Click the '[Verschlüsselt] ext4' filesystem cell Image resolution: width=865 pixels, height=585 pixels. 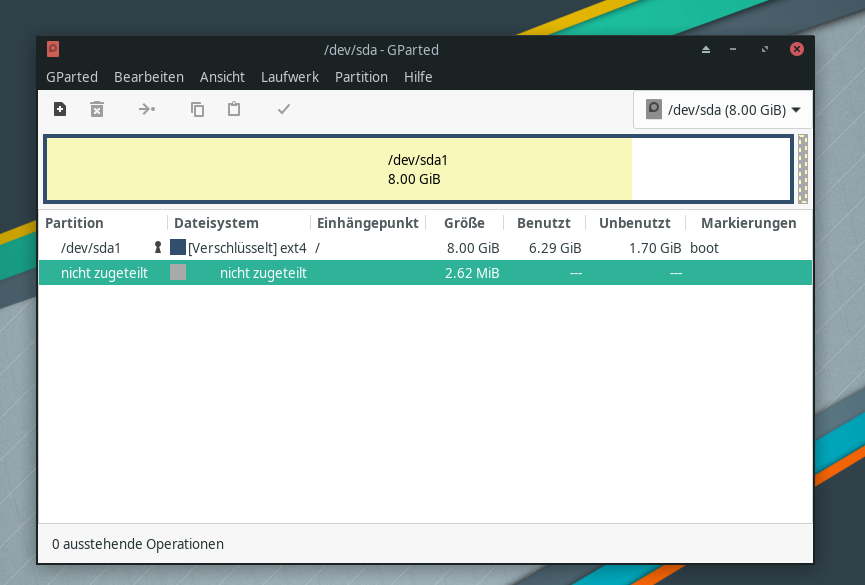coord(247,248)
